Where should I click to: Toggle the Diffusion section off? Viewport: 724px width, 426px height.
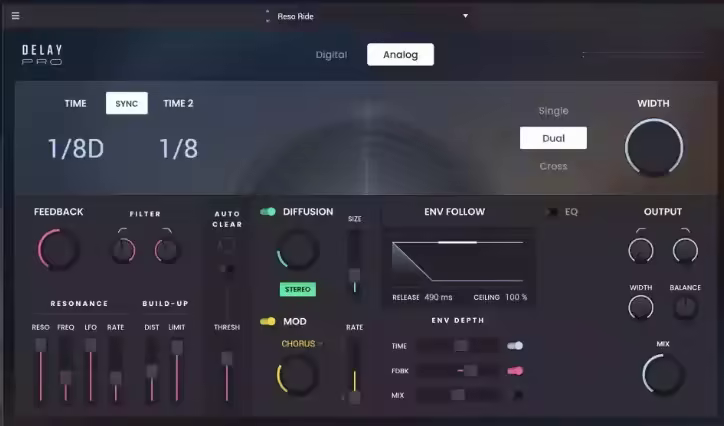[x=268, y=212]
